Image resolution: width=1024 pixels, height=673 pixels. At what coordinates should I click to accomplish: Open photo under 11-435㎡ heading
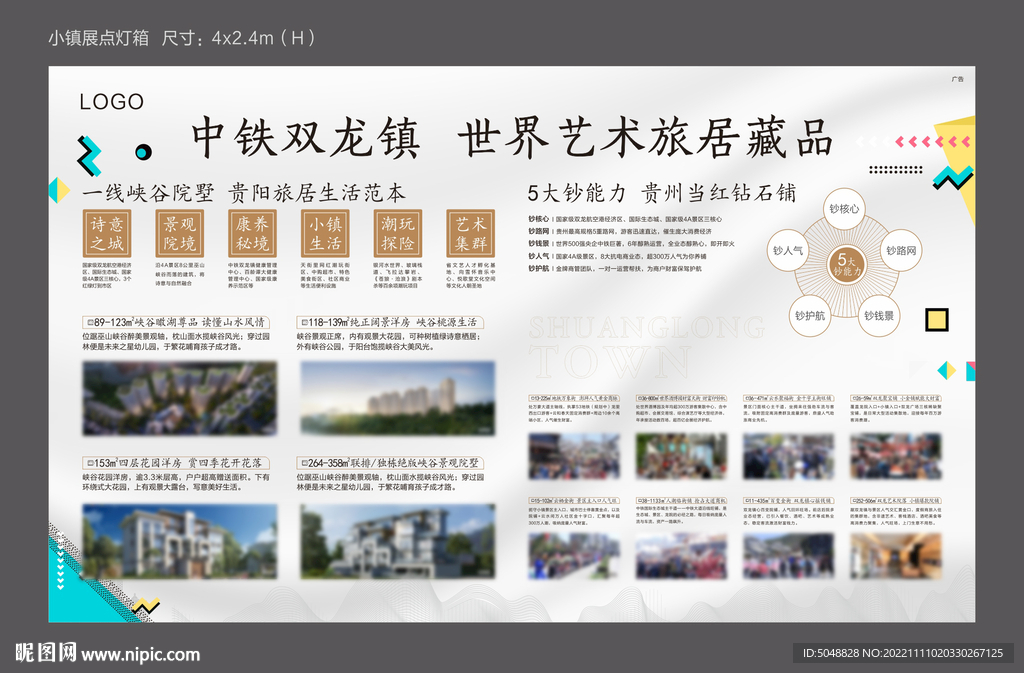(788, 556)
